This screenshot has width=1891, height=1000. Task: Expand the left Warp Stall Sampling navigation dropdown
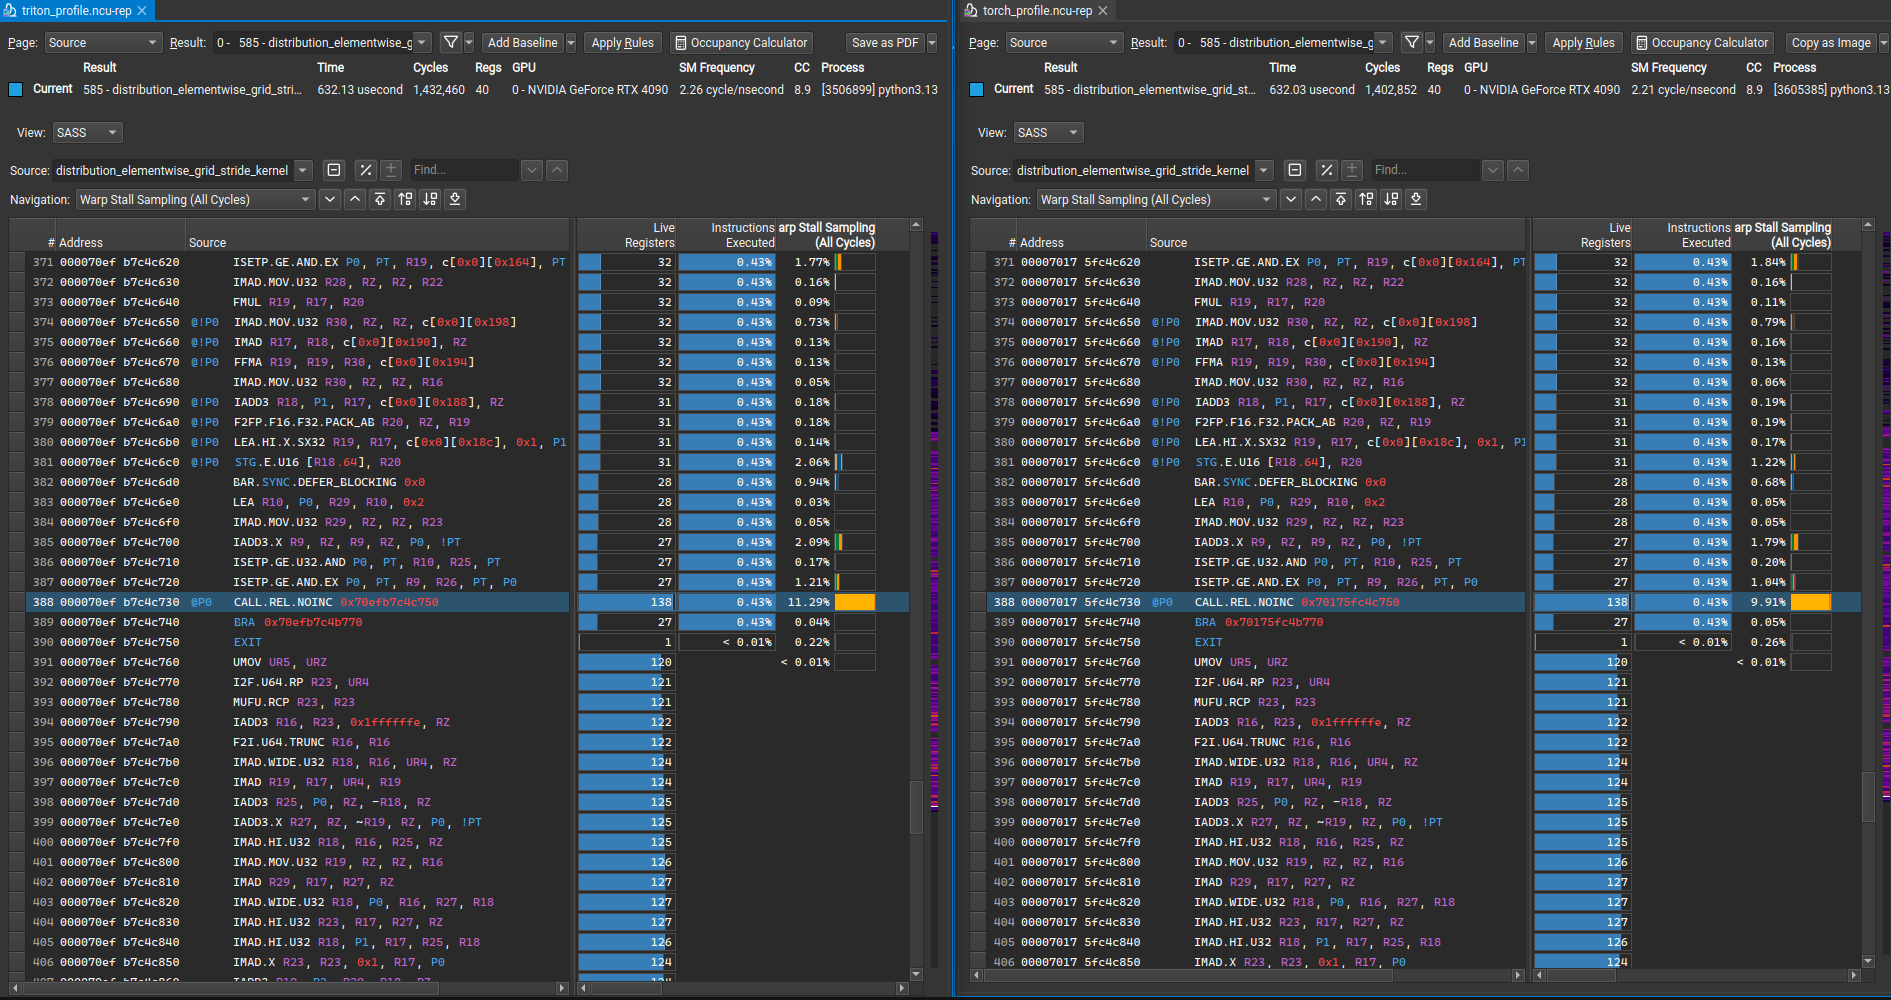pyautogui.click(x=196, y=199)
